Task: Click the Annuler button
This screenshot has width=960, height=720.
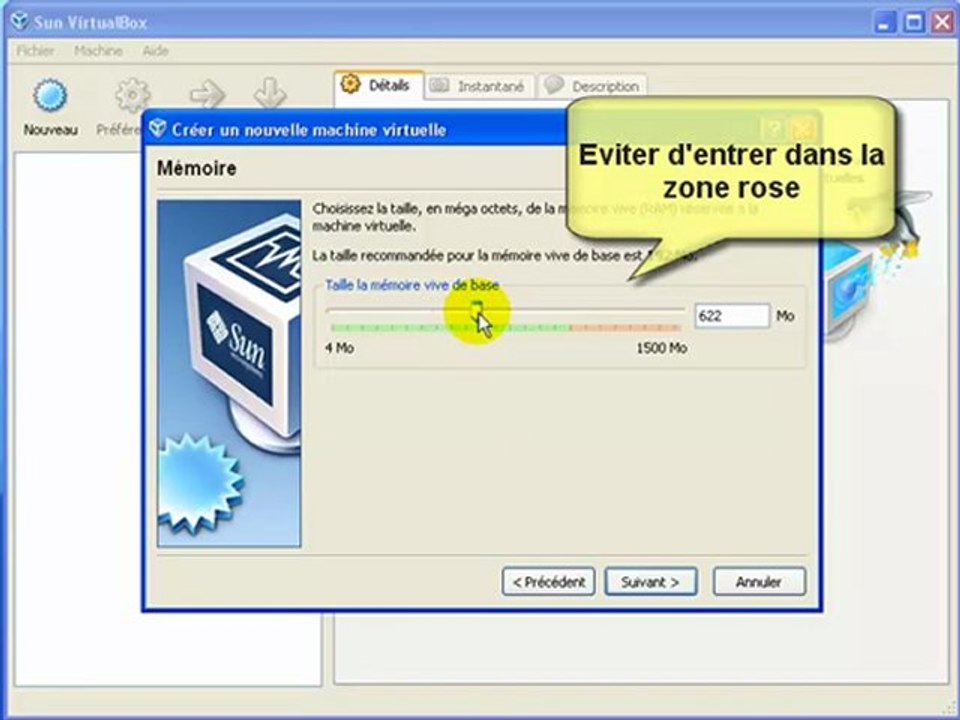Action: (x=759, y=582)
